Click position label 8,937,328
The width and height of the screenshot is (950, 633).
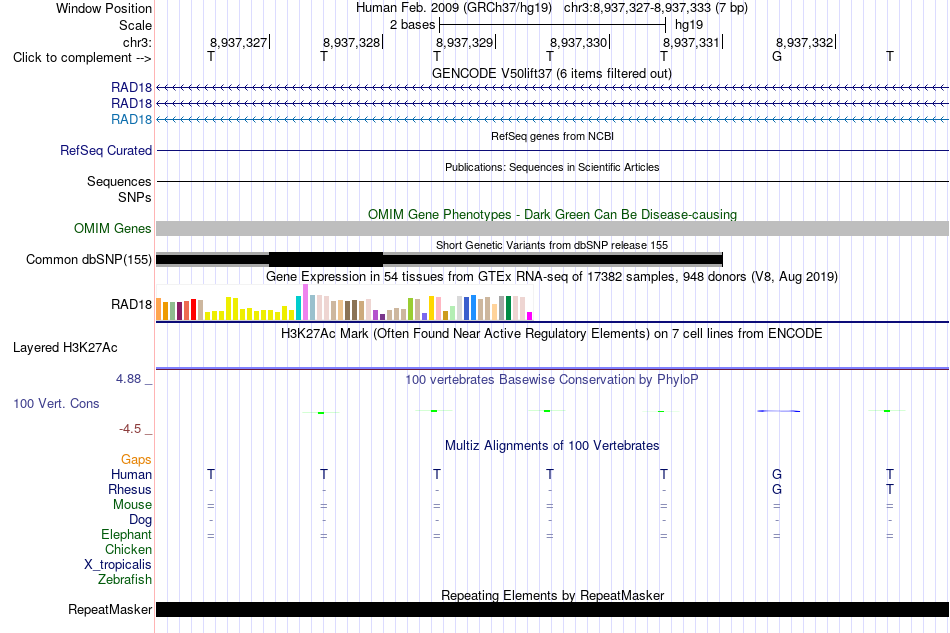[351, 42]
